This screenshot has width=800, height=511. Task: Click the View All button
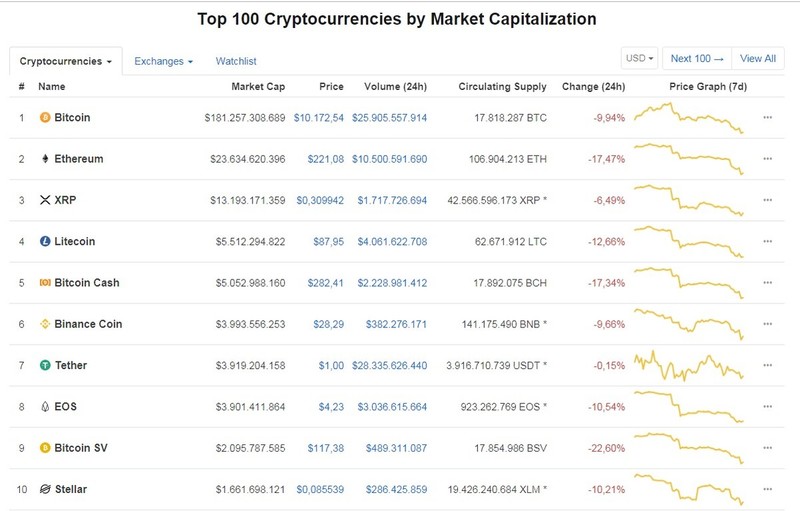[758, 58]
